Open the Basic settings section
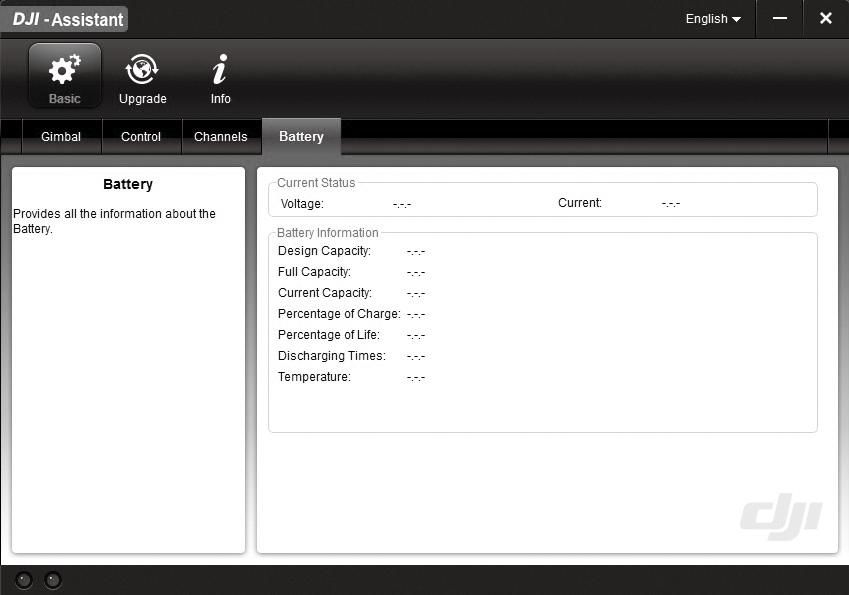Image resolution: width=849 pixels, height=595 pixels. [64, 76]
